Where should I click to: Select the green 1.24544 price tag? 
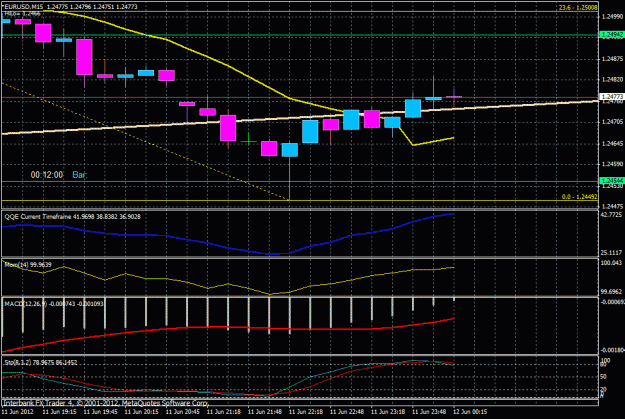click(x=611, y=181)
